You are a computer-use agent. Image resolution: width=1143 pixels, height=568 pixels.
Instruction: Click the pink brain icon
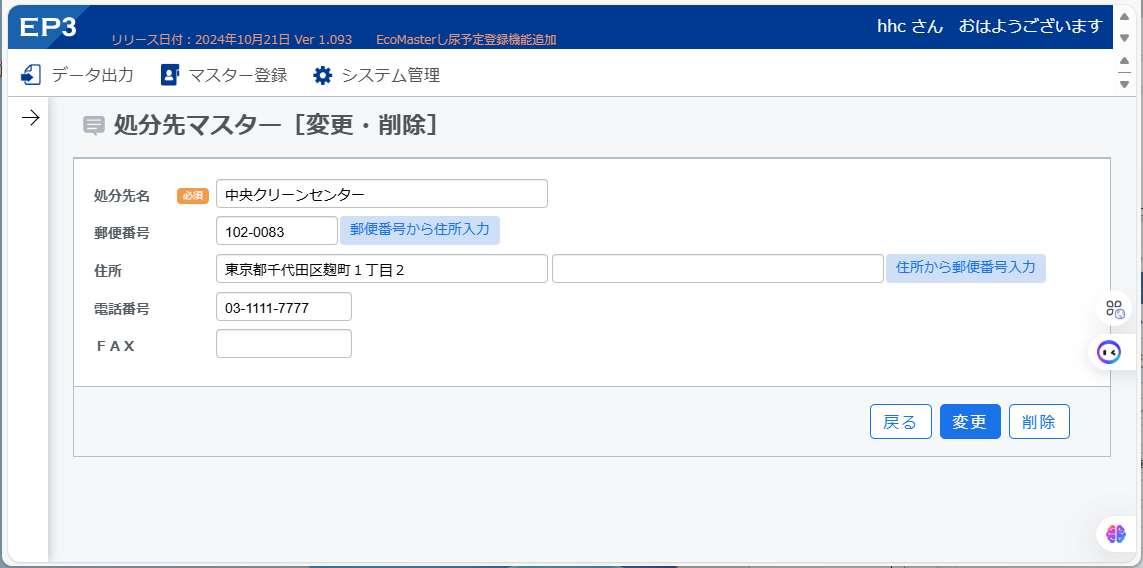1115,534
